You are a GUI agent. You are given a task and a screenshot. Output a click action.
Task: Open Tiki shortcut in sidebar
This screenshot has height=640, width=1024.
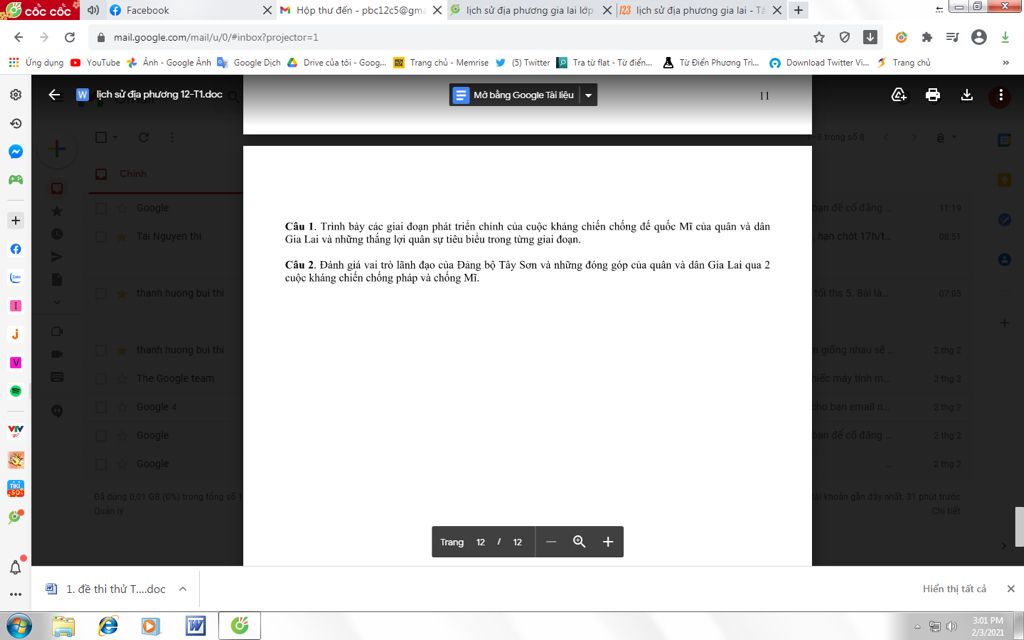coord(16,488)
